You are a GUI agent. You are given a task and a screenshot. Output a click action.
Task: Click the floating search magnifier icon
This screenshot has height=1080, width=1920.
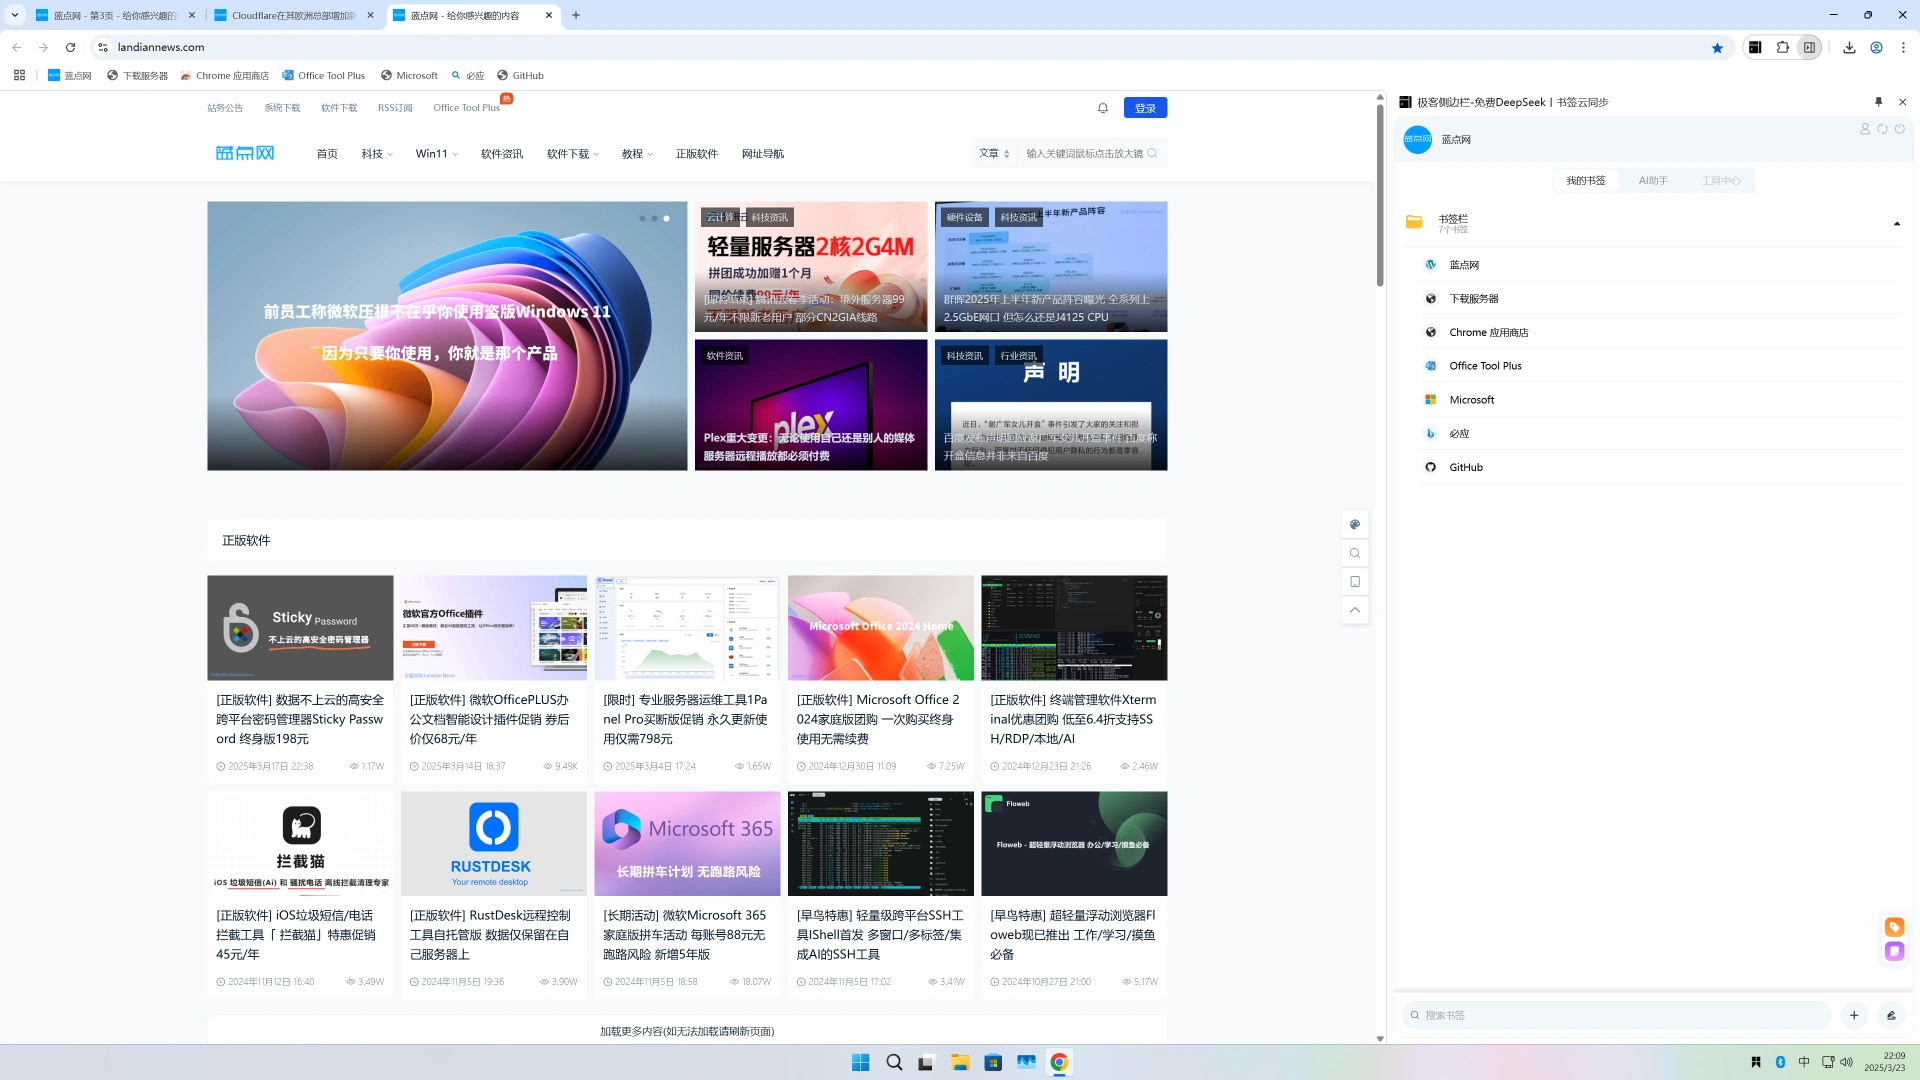1355,553
